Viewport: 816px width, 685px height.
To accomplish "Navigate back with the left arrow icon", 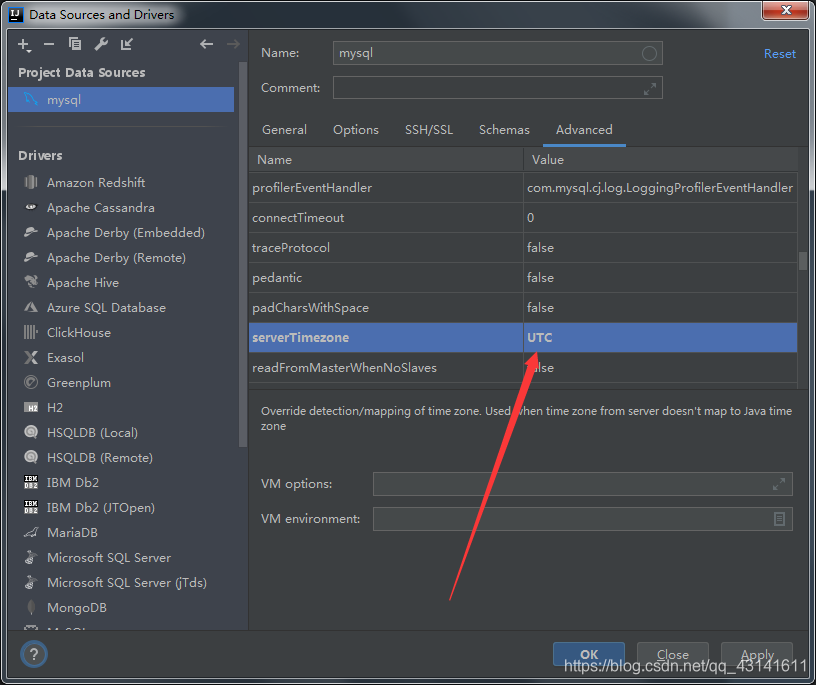I will [x=206, y=44].
